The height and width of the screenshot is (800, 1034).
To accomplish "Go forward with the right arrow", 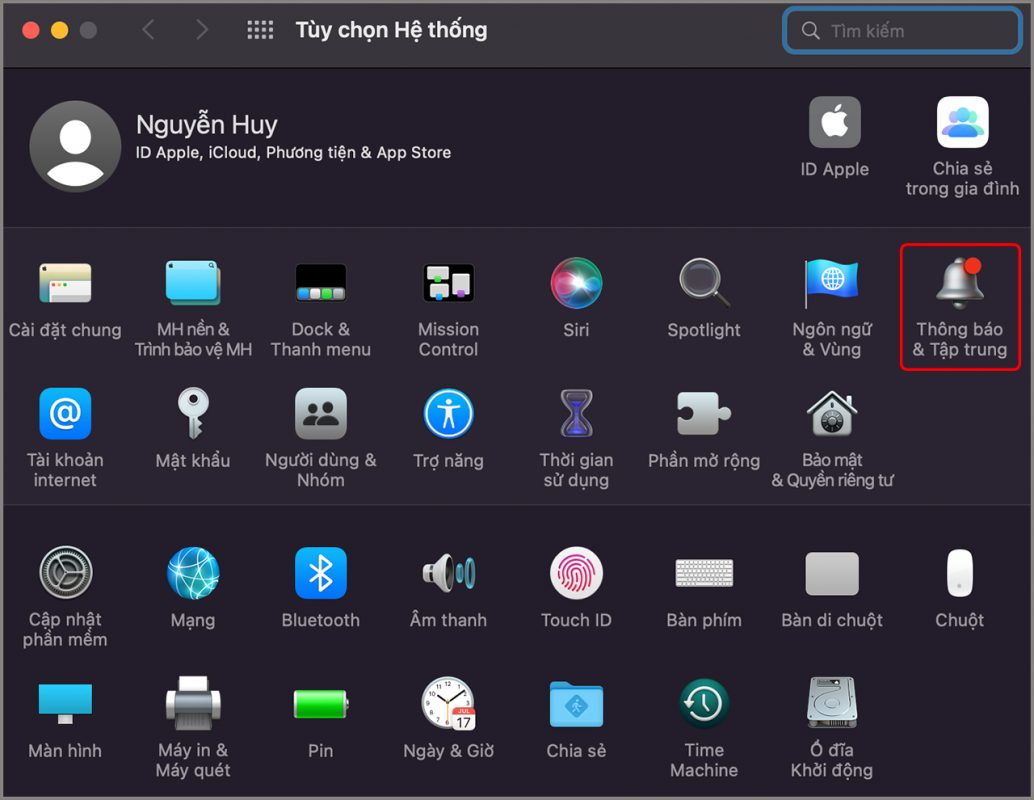I will (x=202, y=30).
